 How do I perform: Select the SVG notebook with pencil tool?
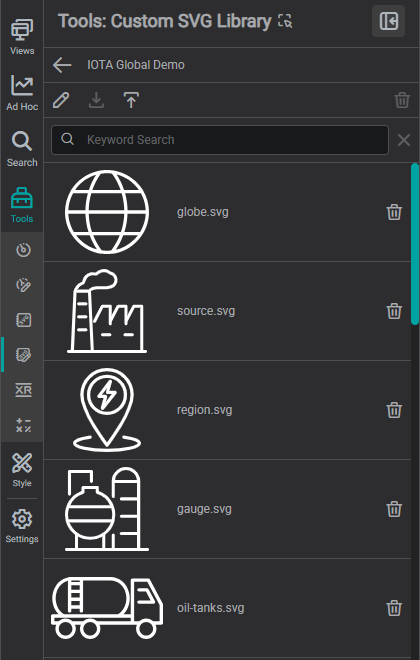[23, 355]
